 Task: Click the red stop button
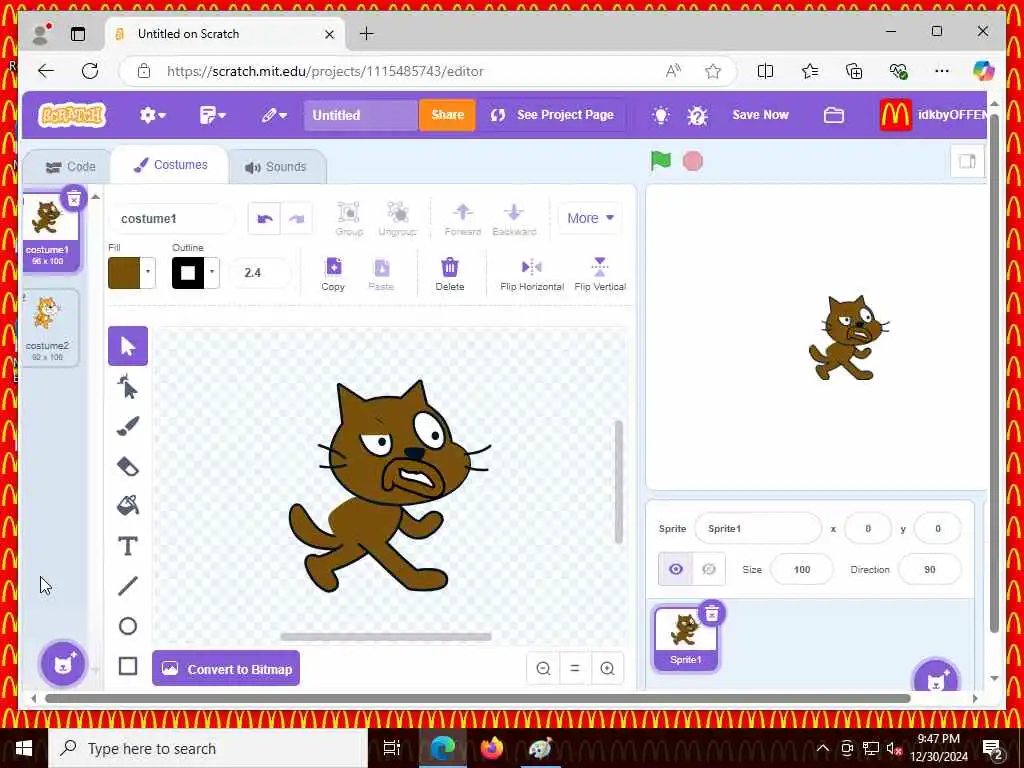(x=693, y=161)
